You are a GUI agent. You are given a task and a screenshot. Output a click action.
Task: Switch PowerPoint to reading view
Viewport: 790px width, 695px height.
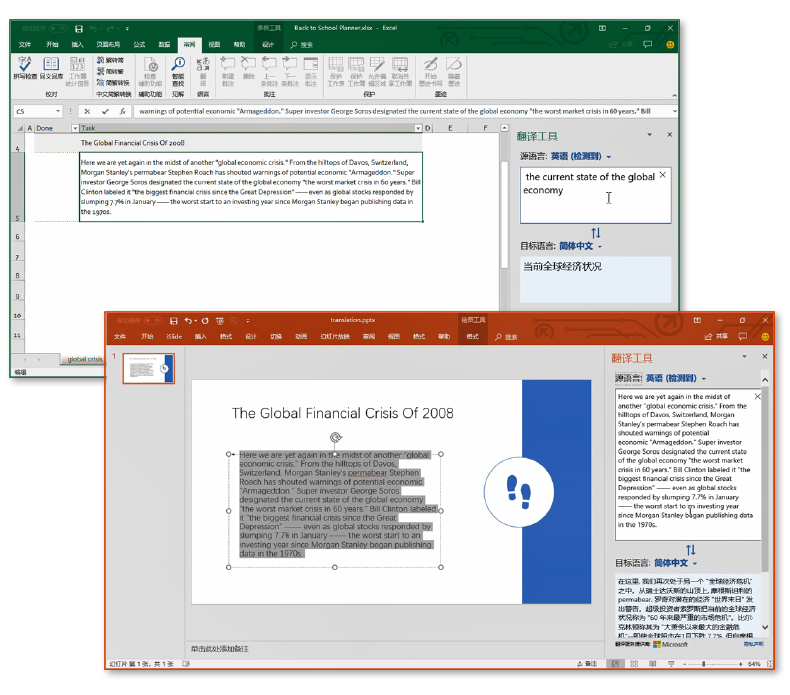pos(652,664)
